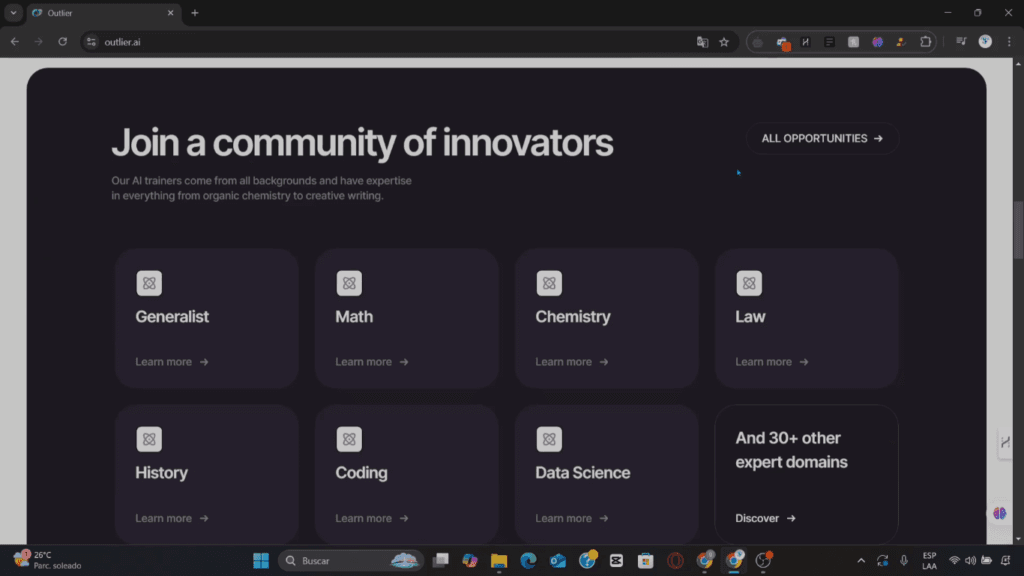
Task: Open the browser Extensions puzzle icon
Action: click(925, 42)
